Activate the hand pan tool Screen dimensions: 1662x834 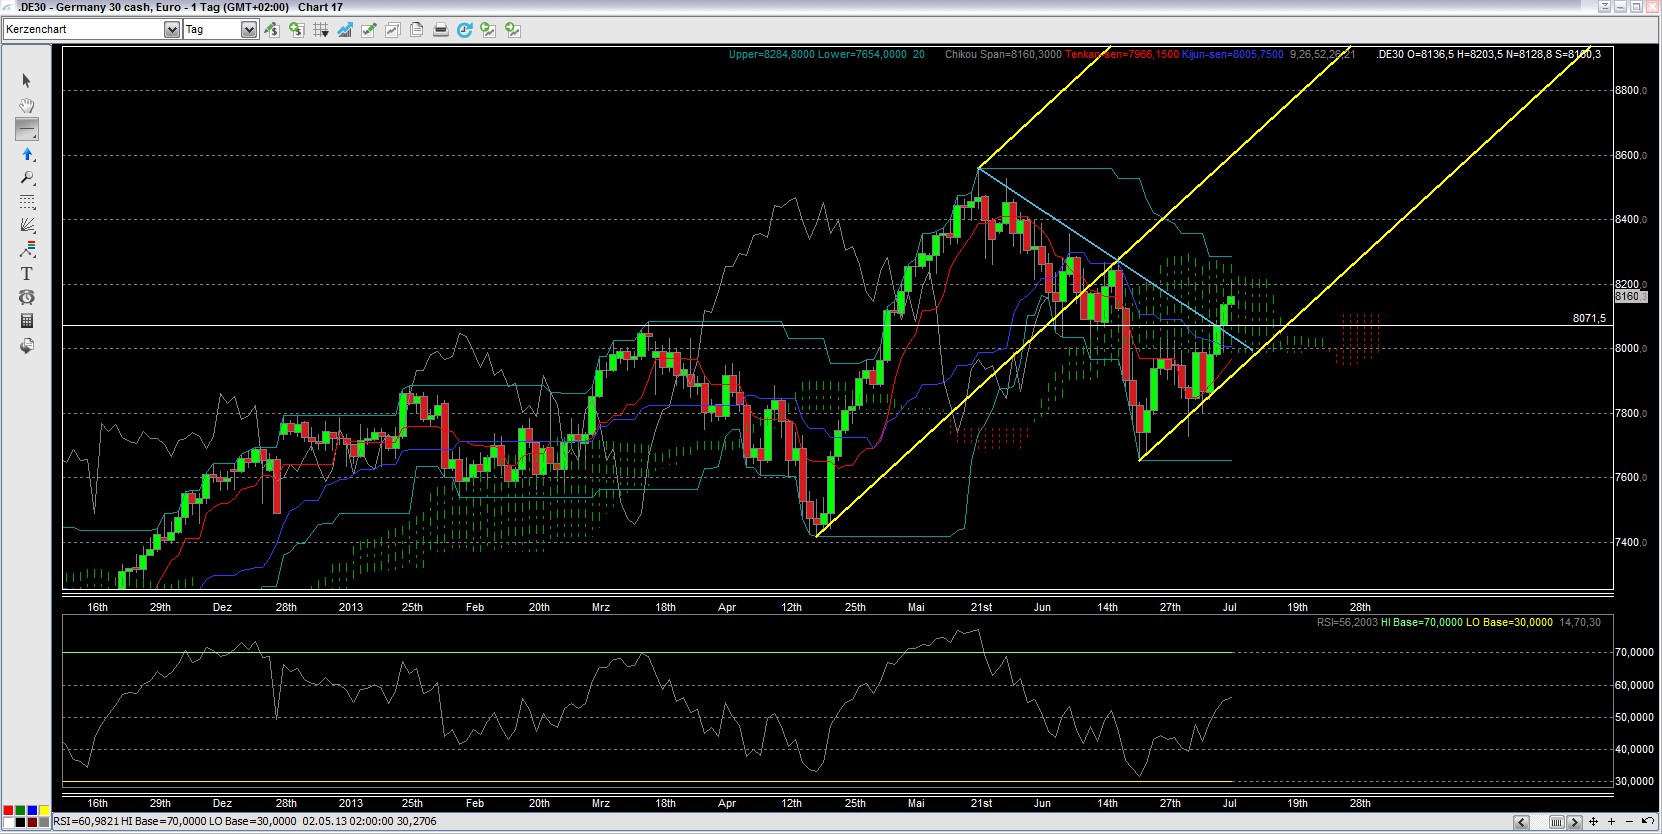27,105
